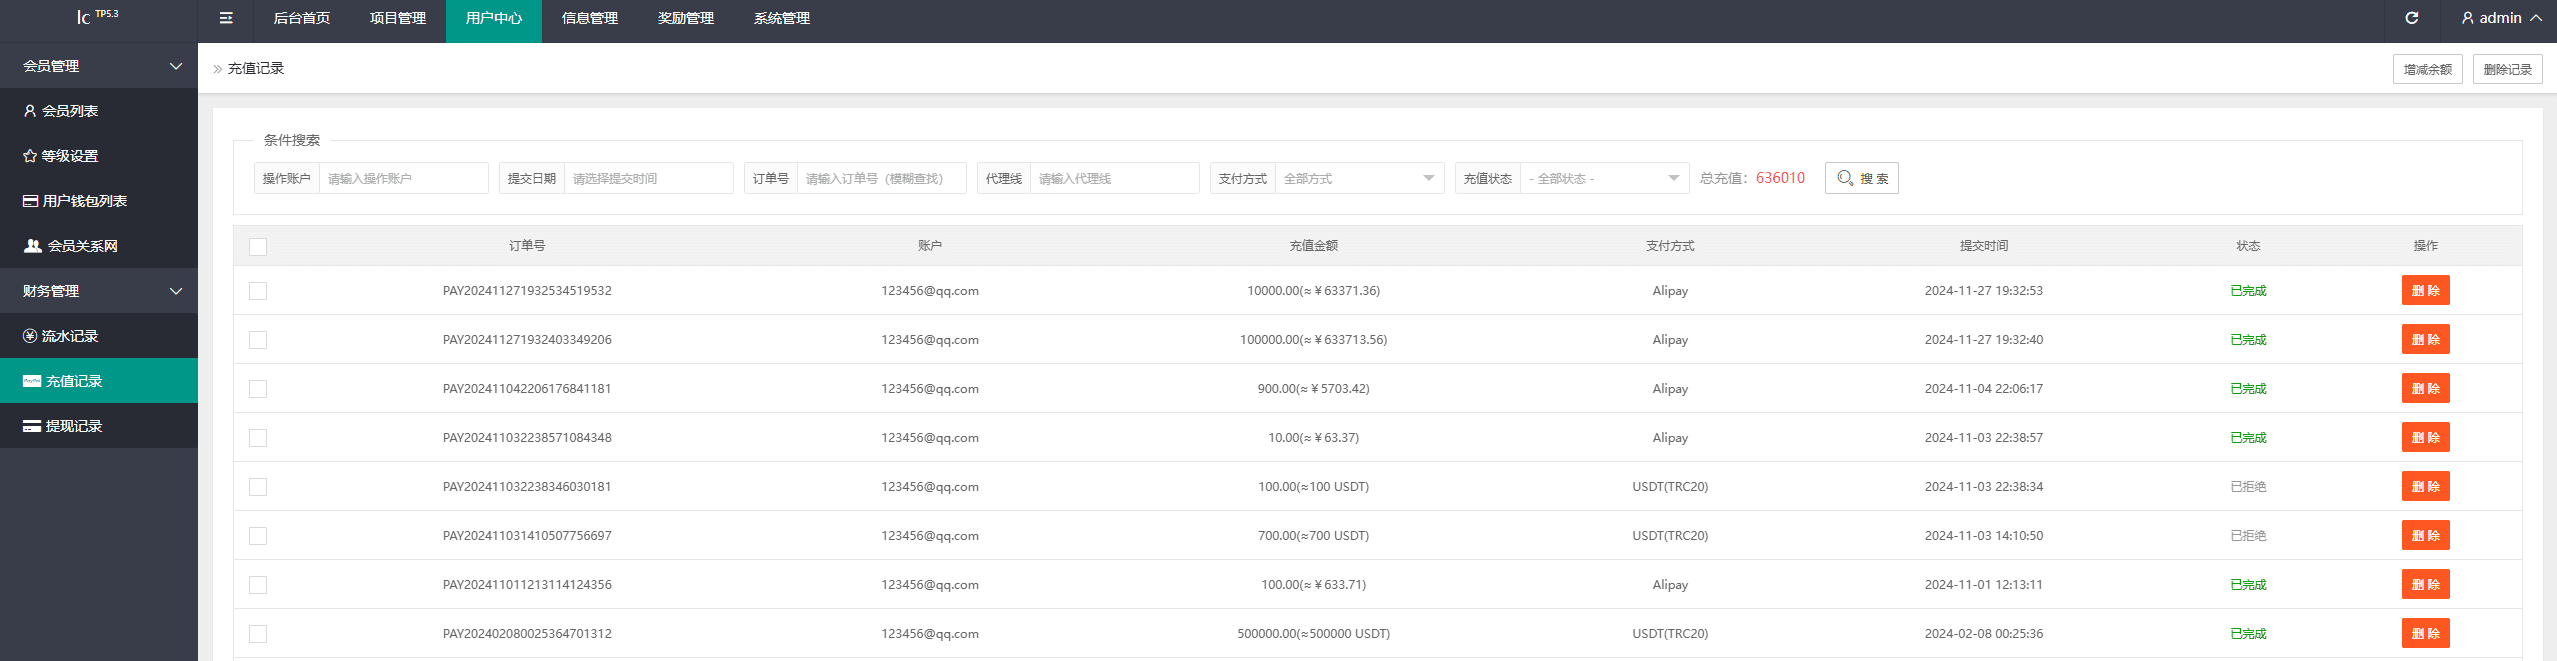2557x661 pixels.
Task: Check row PAY202411031410507756697
Action: tap(258, 536)
